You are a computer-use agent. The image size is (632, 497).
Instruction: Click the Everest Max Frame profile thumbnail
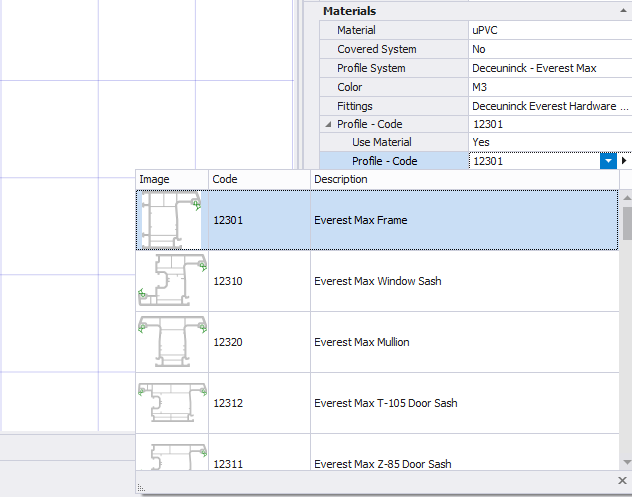tap(171, 219)
